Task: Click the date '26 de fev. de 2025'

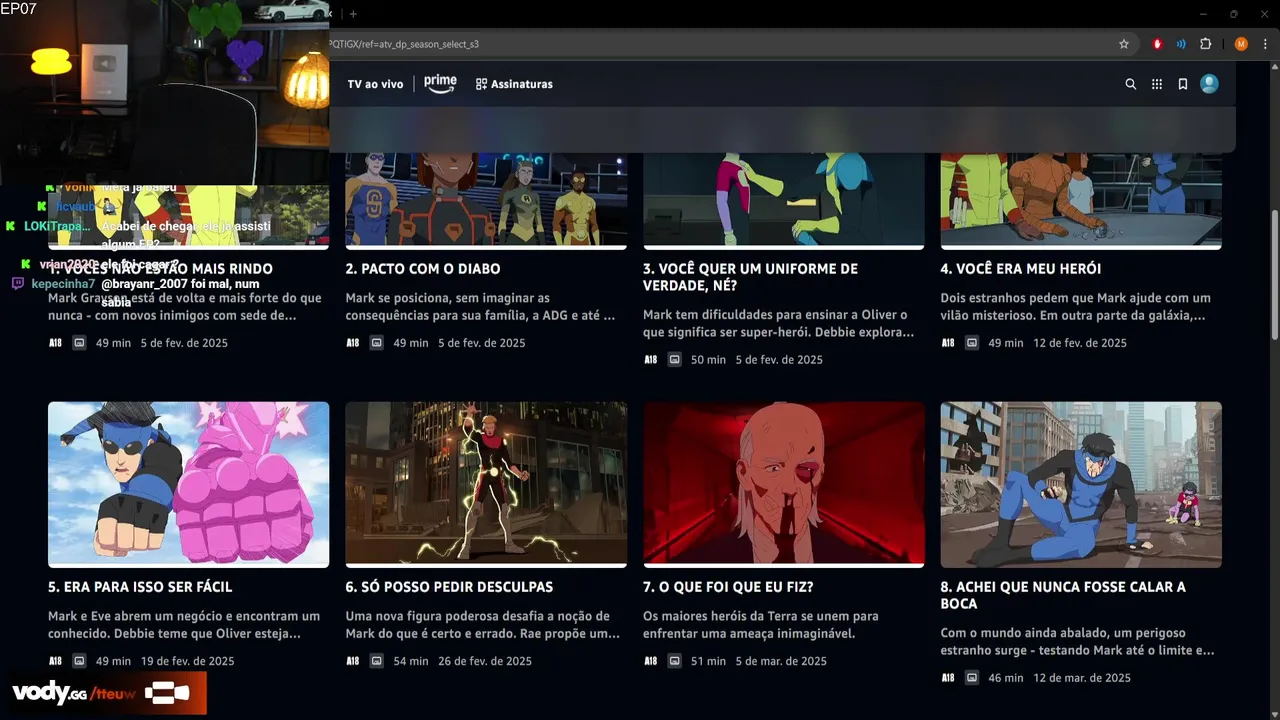Action: click(x=486, y=661)
